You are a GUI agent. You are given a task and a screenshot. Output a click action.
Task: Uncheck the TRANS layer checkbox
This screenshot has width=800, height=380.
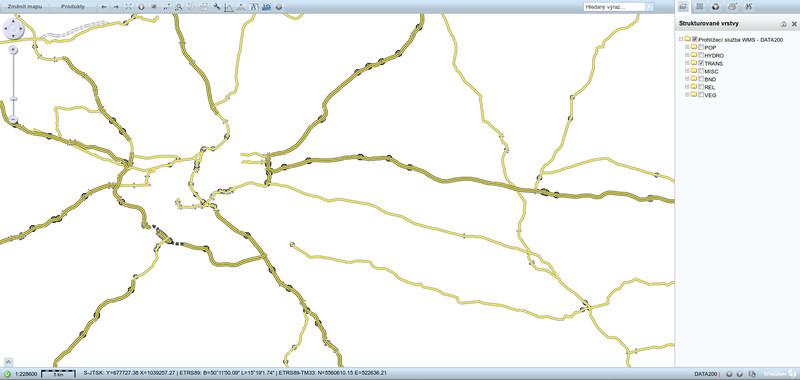701,63
